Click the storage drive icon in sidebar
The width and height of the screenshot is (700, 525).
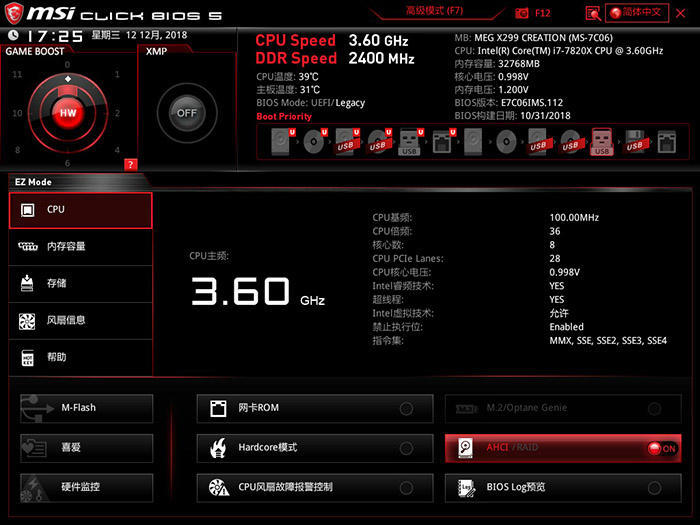[x=27, y=283]
